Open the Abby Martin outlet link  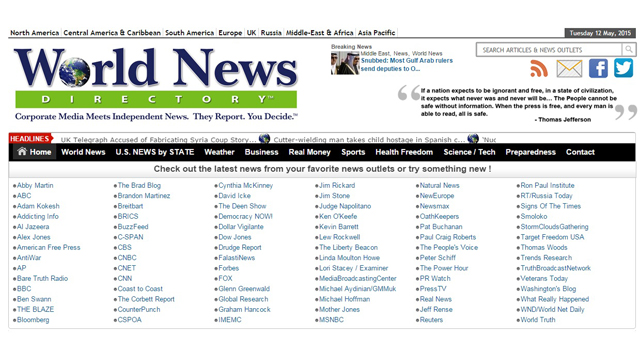click(x=35, y=185)
